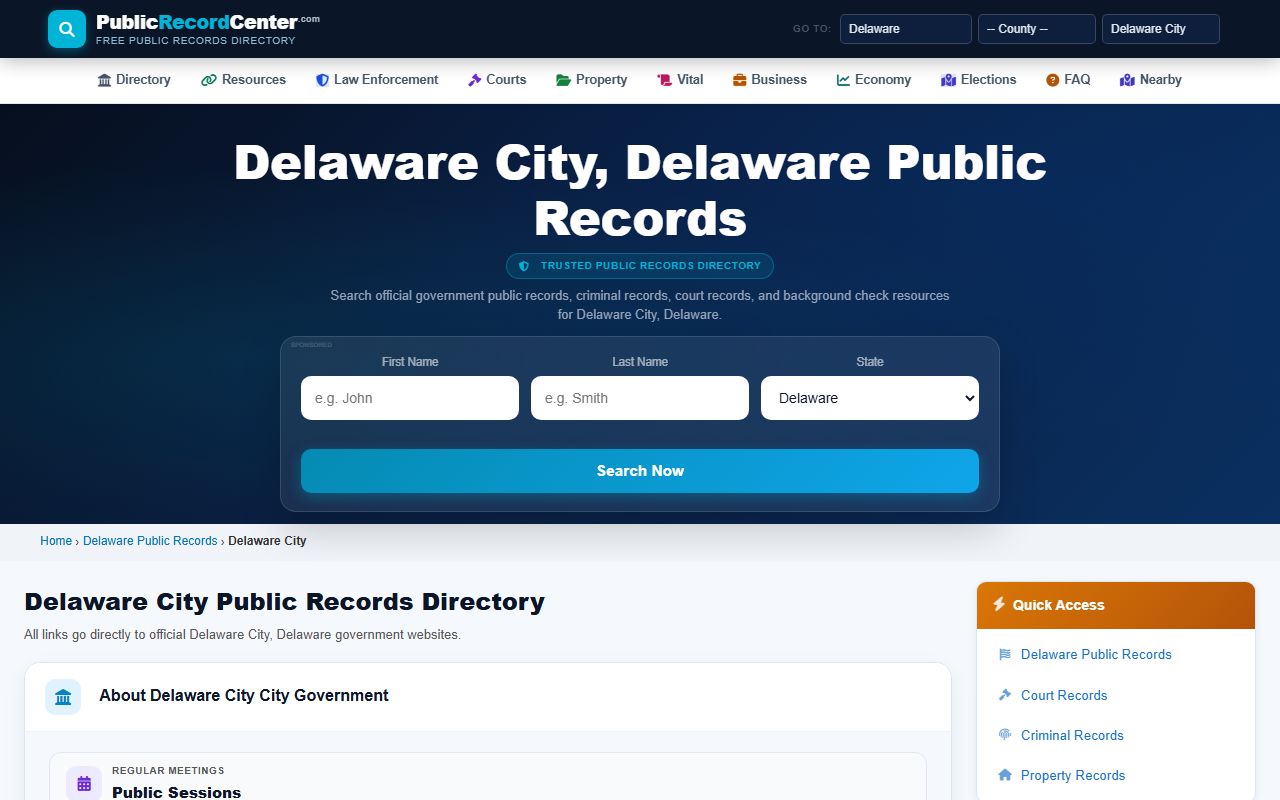Click the gavel icon beside Court Records

click(1005, 695)
